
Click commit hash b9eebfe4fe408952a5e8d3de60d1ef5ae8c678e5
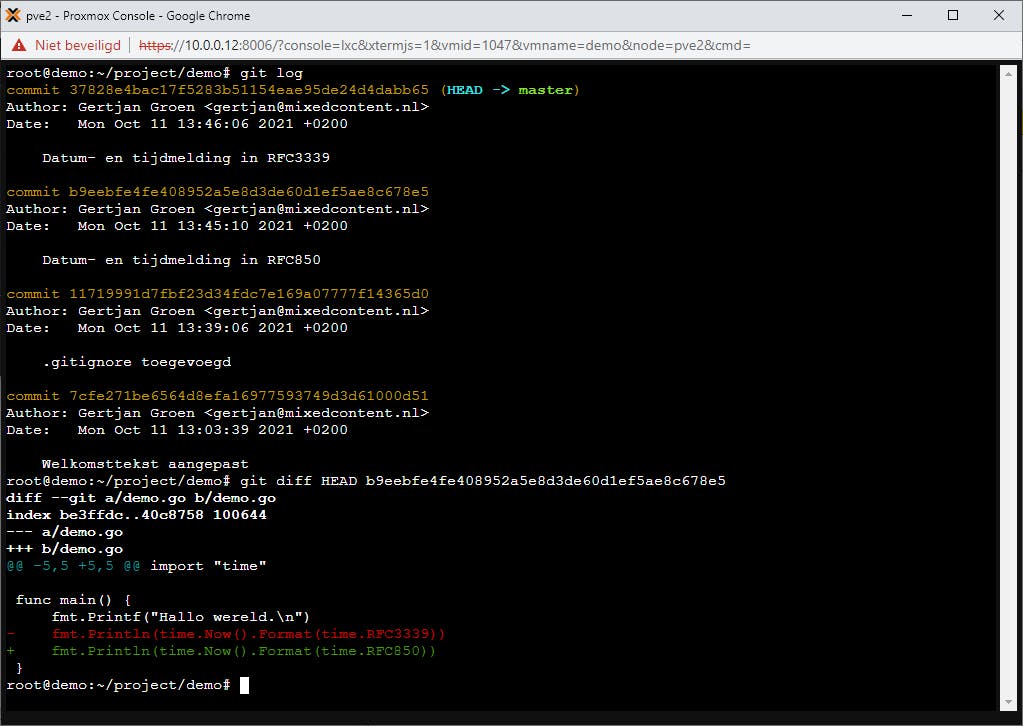[250, 191]
